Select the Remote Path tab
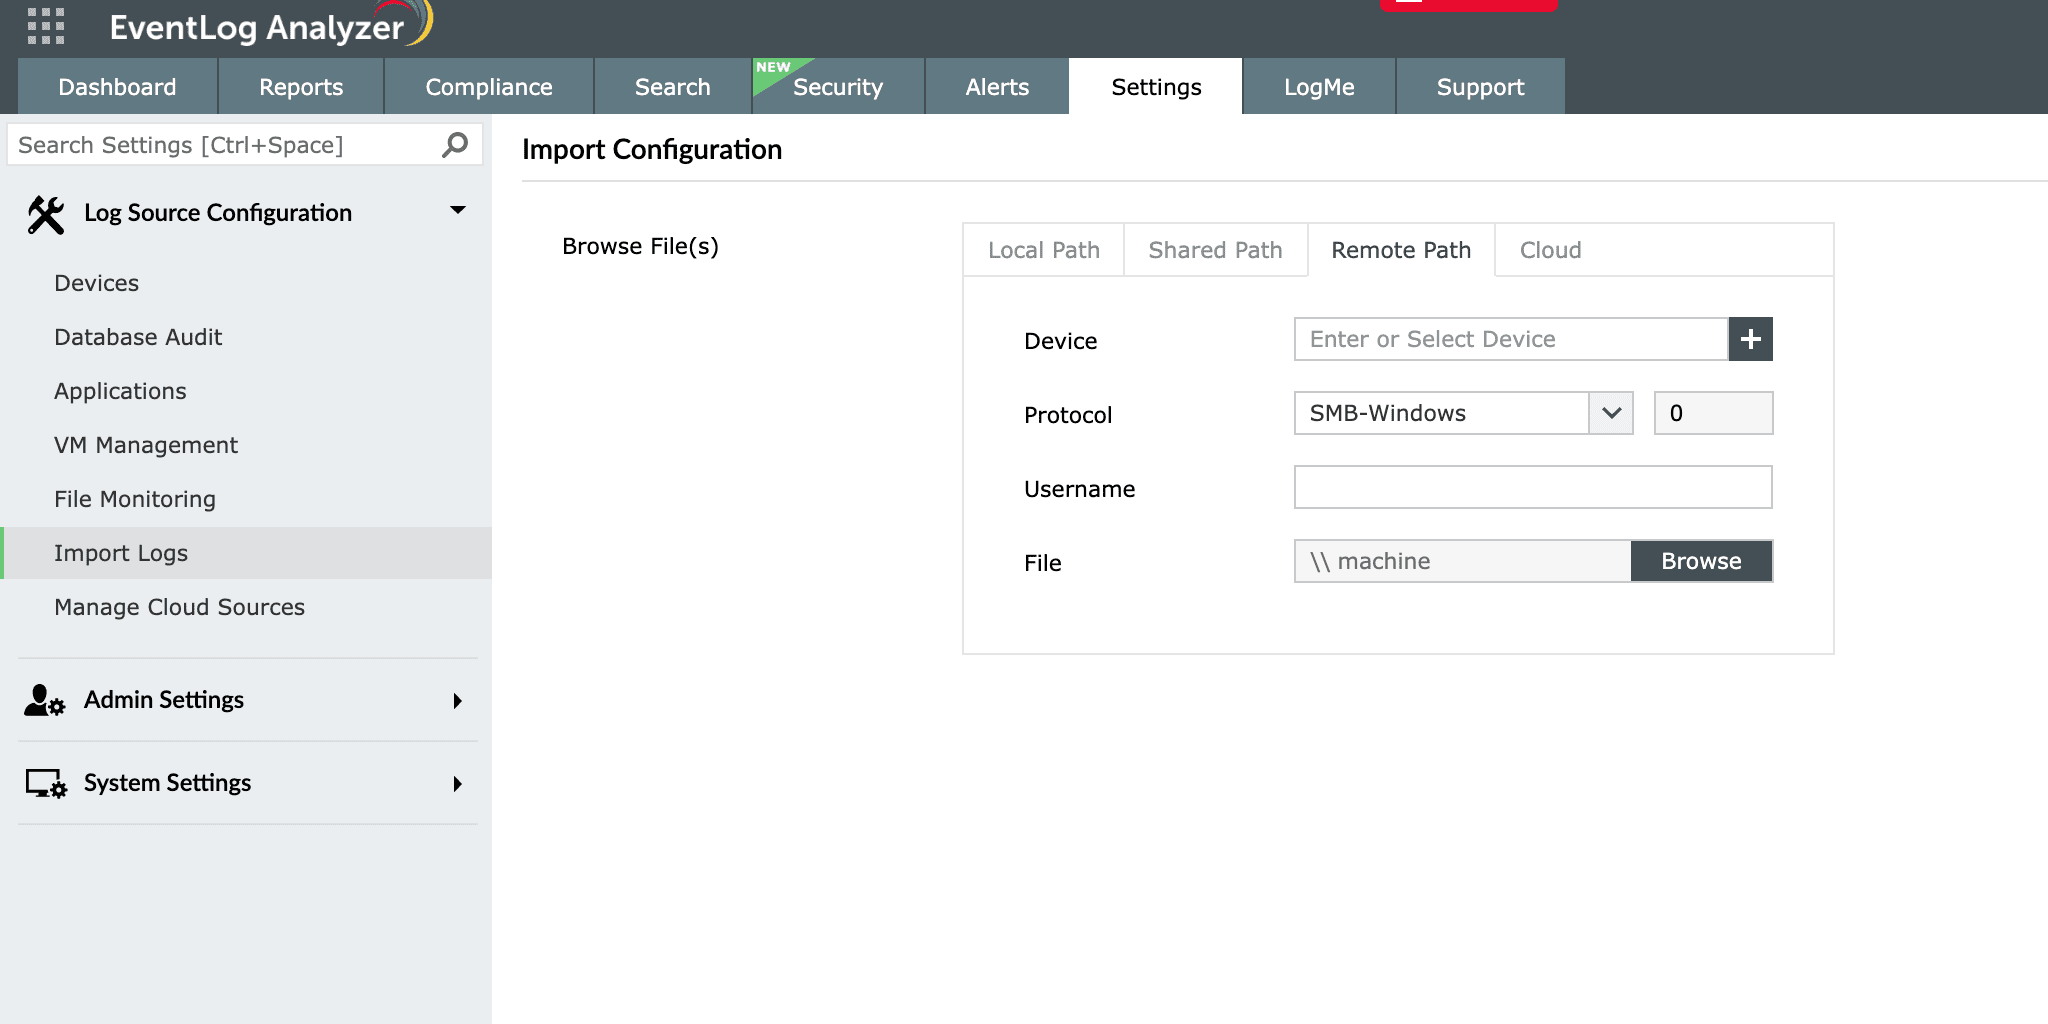Image resolution: width=2048 pixels, height=1024 pixels. (1401, 250)
